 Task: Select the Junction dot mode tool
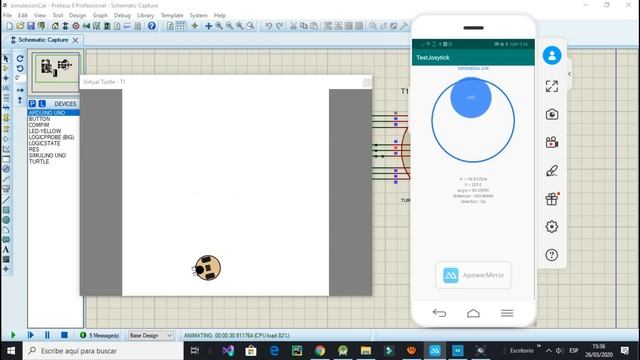tap(6, 78)
